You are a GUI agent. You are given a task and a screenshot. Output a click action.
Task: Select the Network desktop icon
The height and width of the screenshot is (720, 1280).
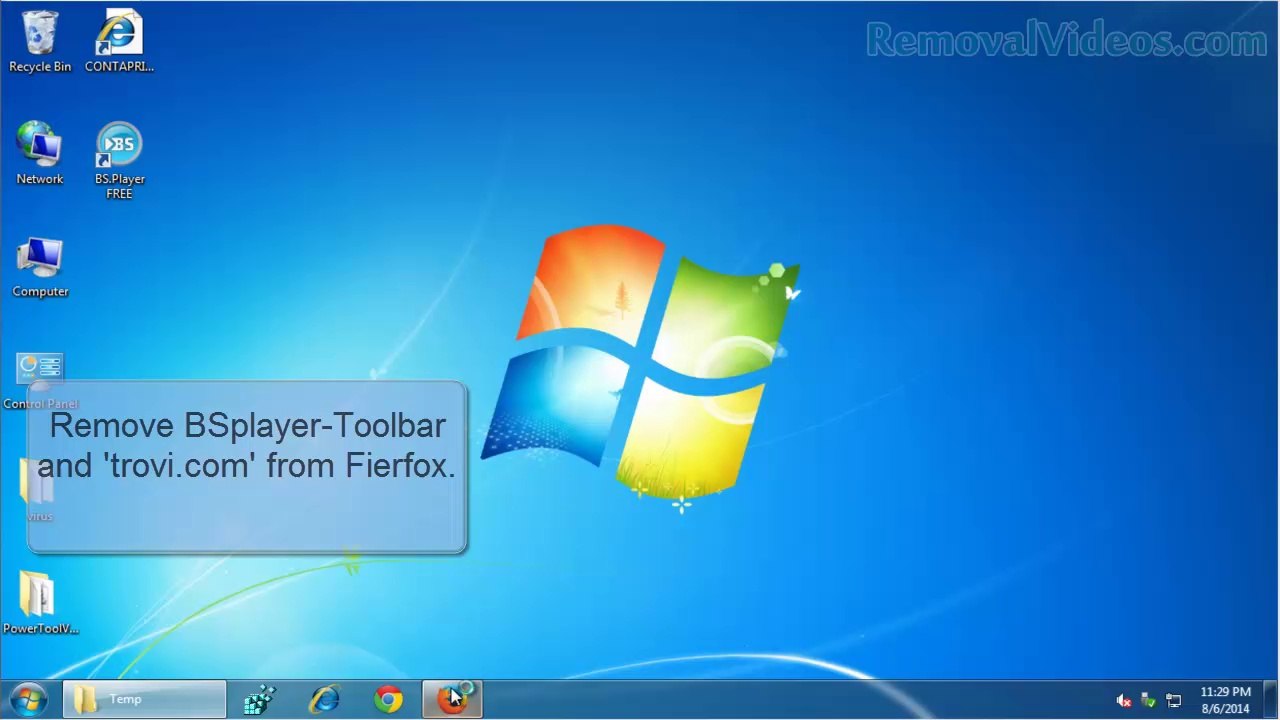click(x=40, y=154)
